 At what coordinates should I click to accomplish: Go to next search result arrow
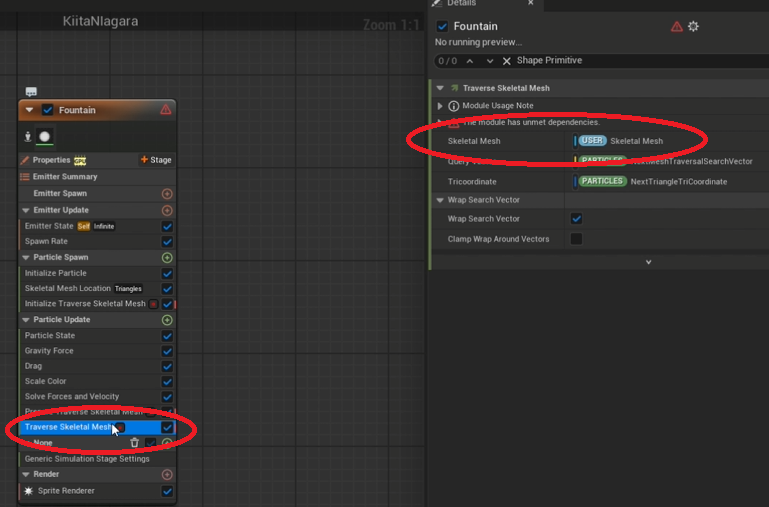click(489, 61)
